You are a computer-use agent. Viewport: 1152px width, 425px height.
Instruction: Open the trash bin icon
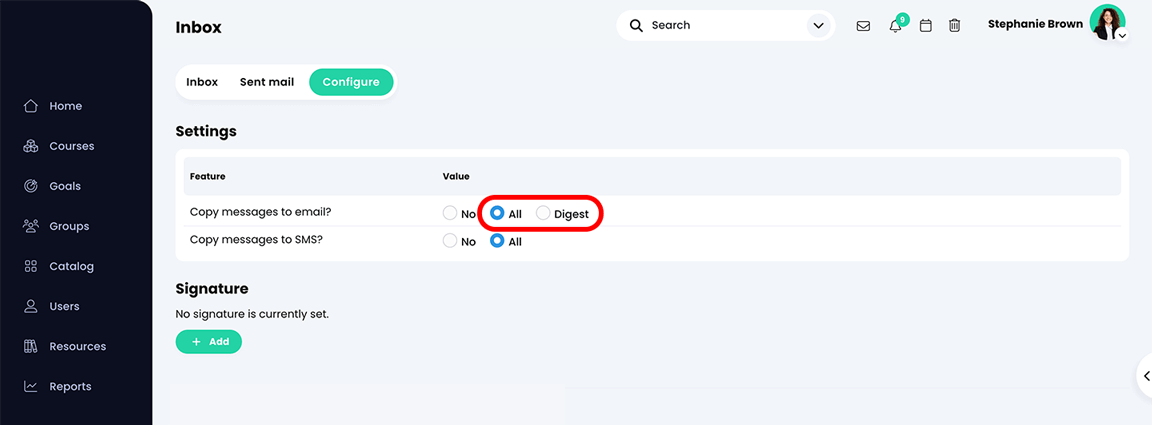pyautogui.click(x=954, y=26)
